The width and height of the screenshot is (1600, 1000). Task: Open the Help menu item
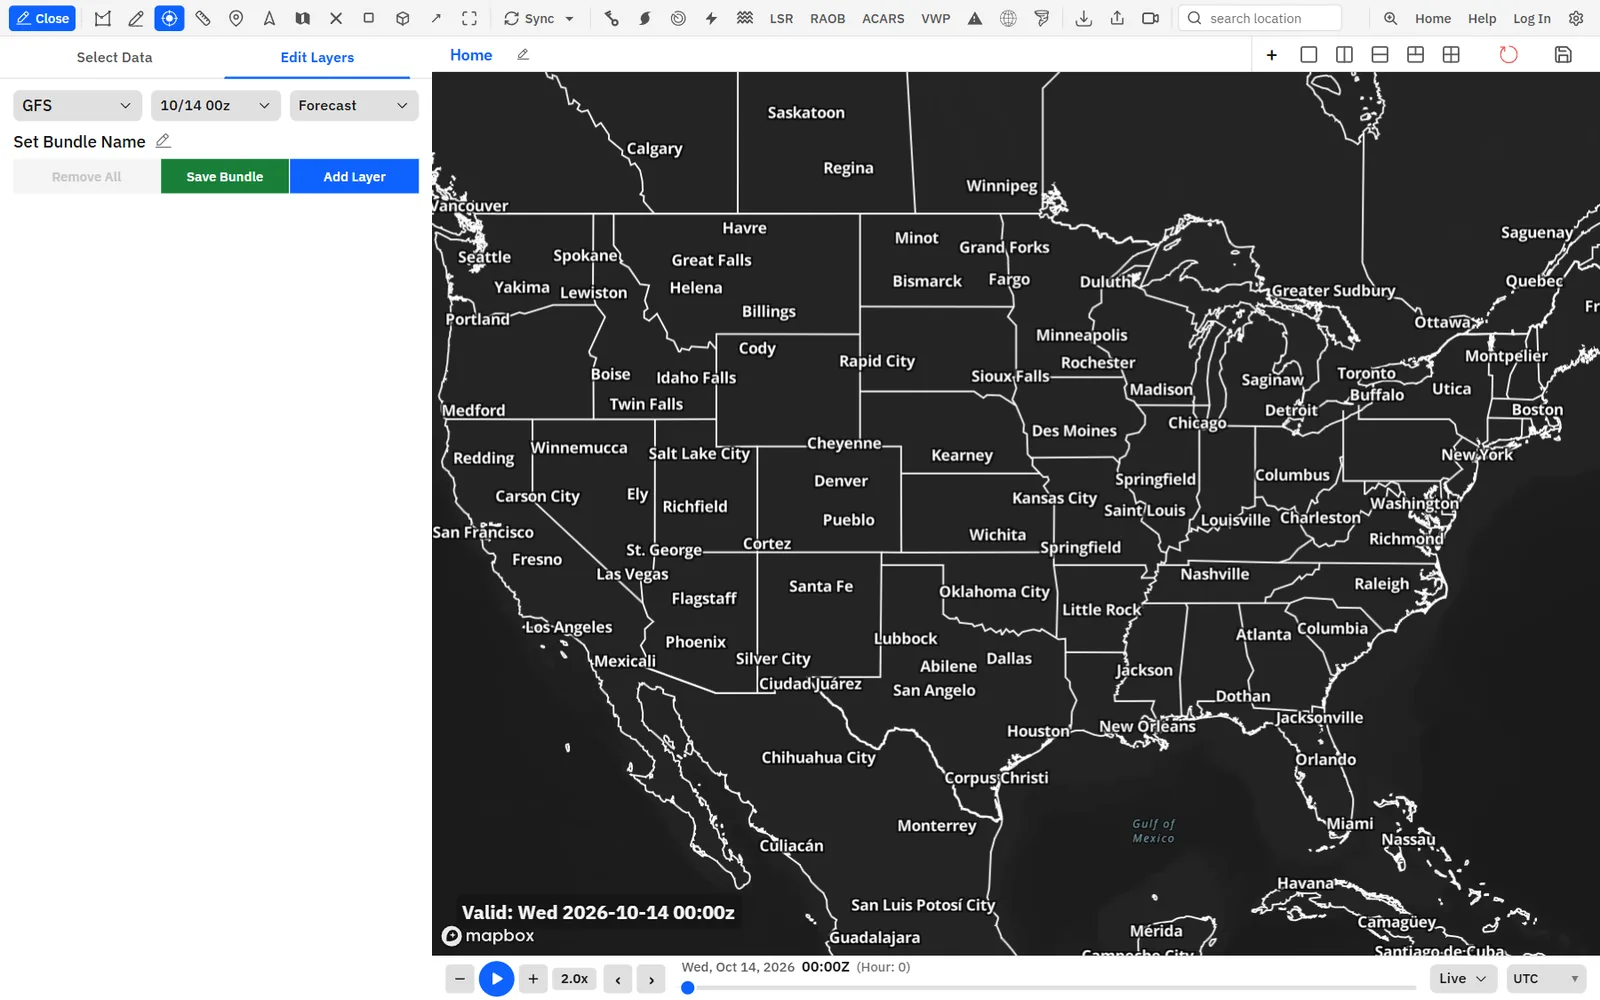pos(1482,18)
